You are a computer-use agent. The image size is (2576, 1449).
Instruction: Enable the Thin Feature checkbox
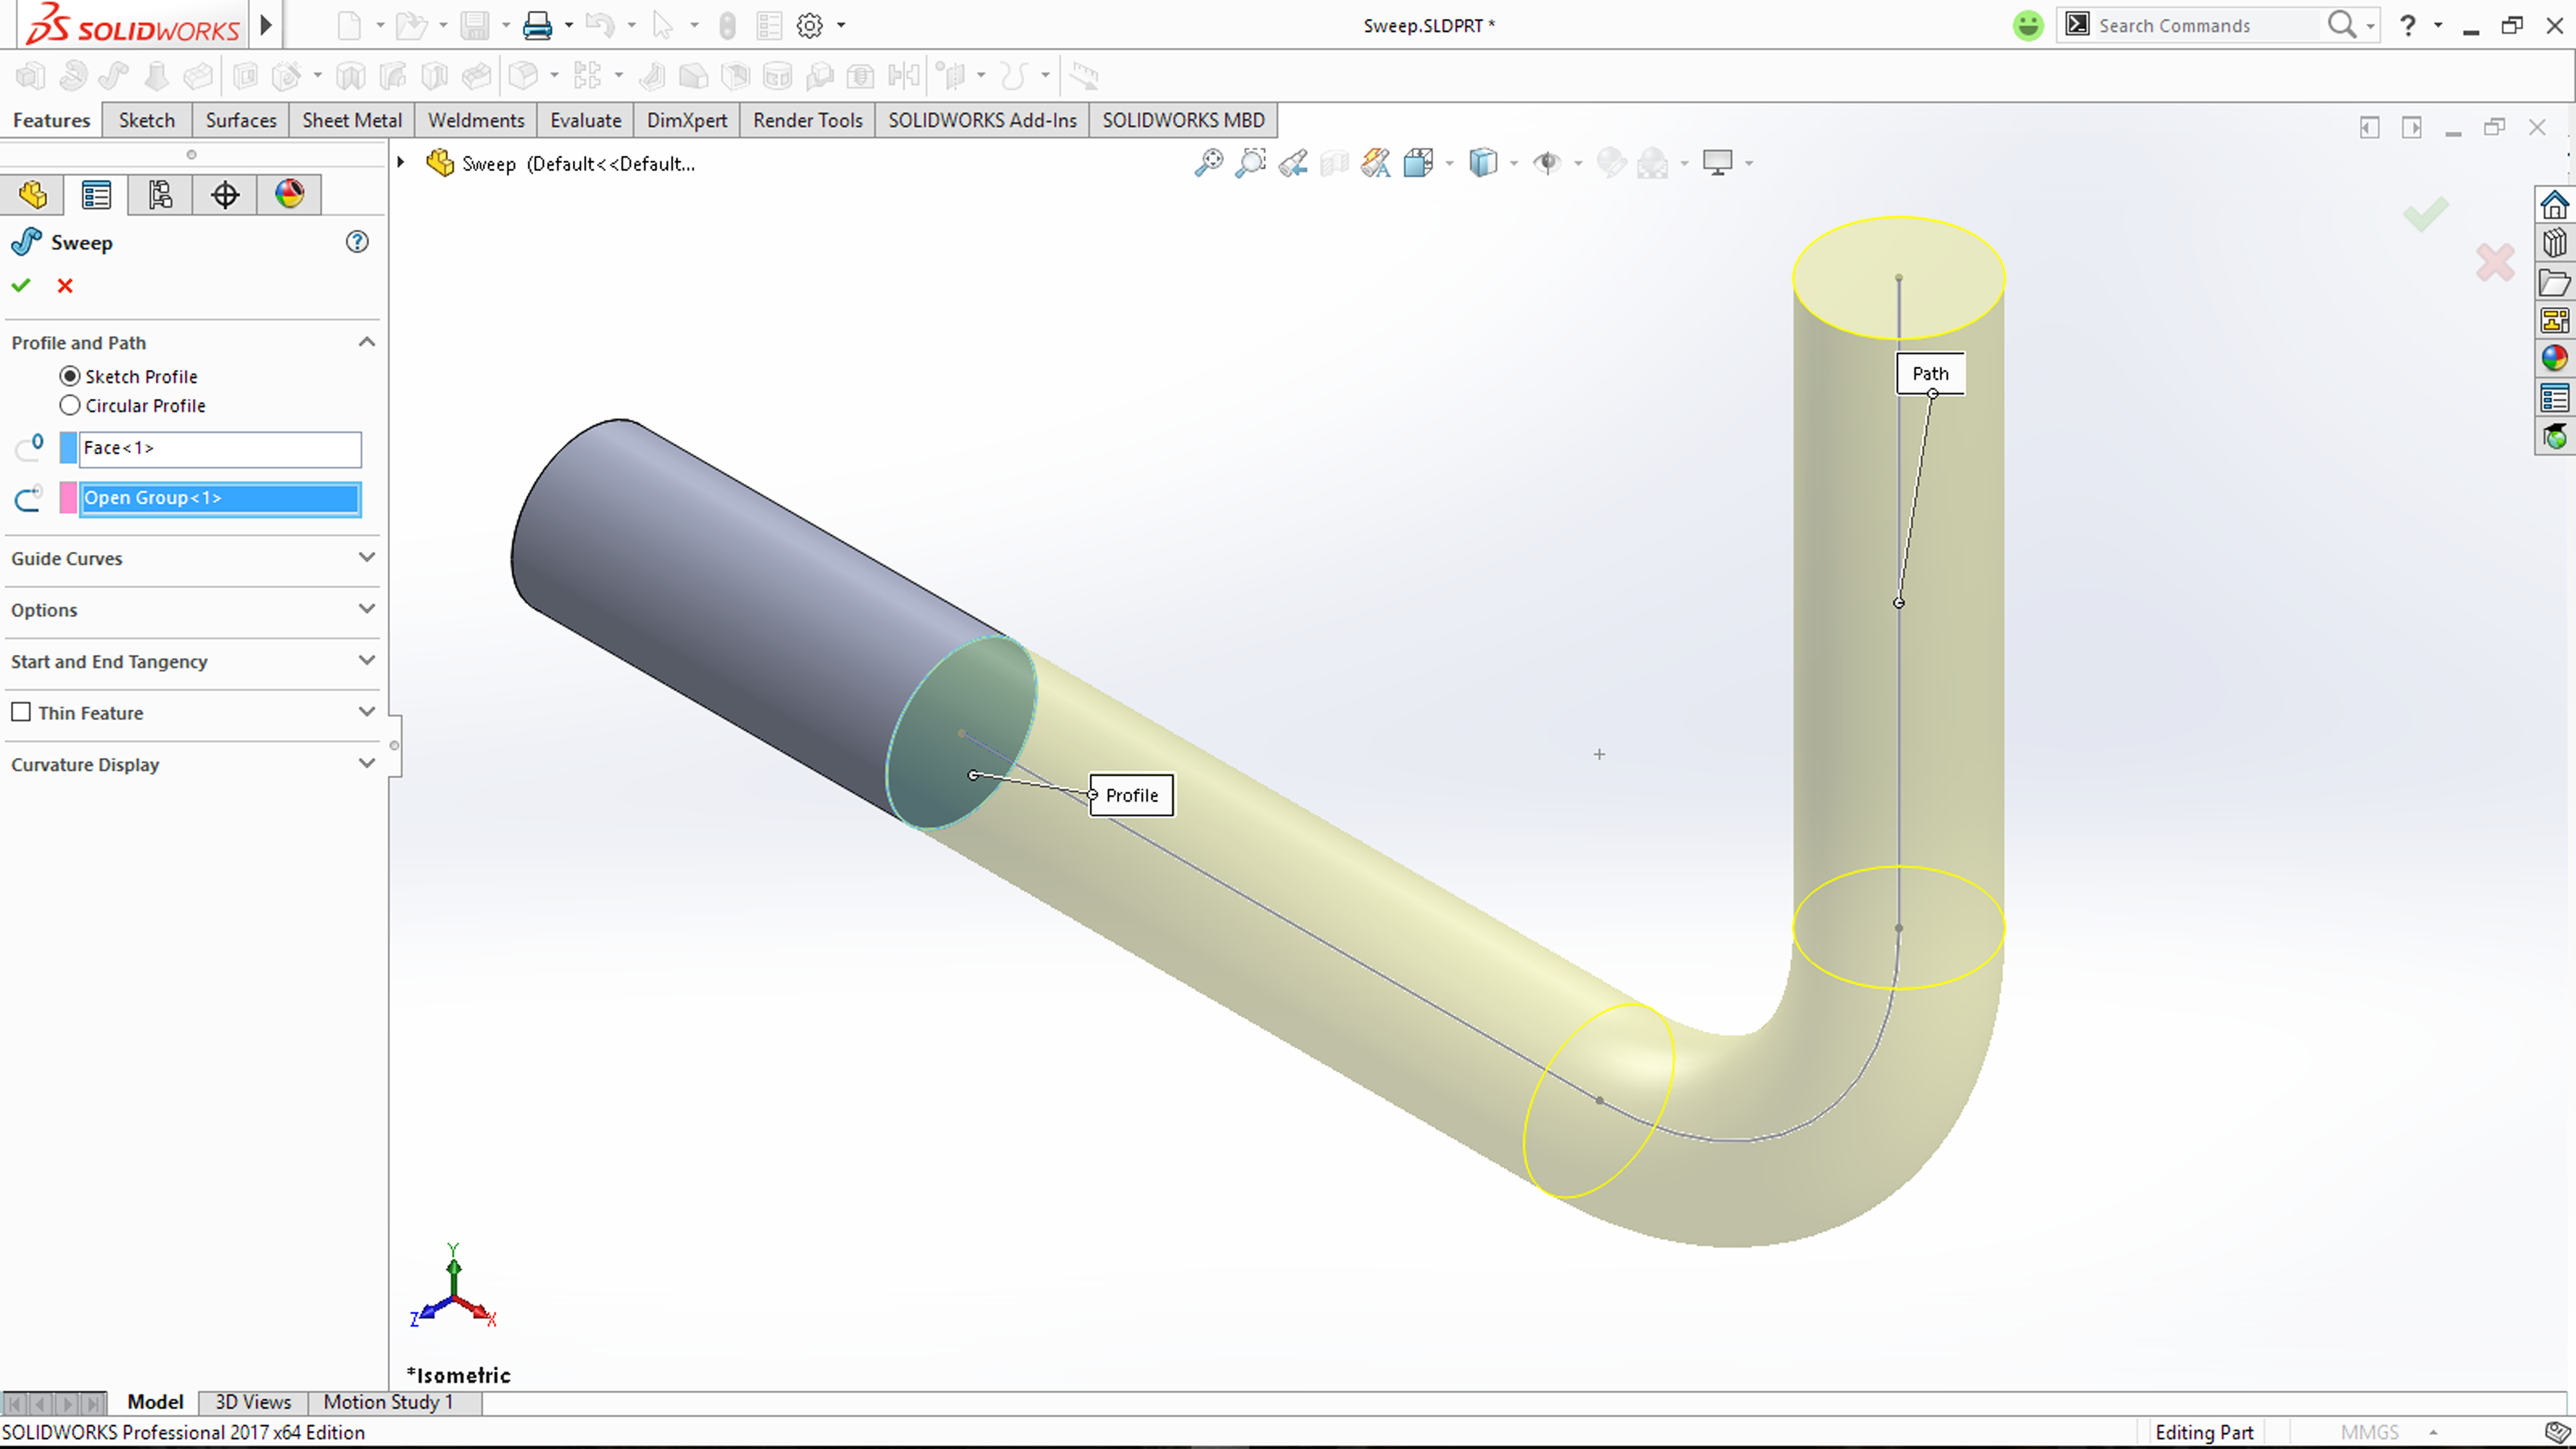click(21, 712)
